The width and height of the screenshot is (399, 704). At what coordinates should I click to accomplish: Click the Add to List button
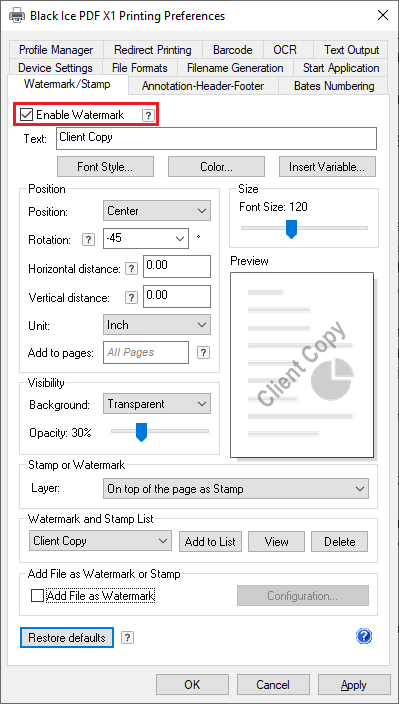coord(210,541)
